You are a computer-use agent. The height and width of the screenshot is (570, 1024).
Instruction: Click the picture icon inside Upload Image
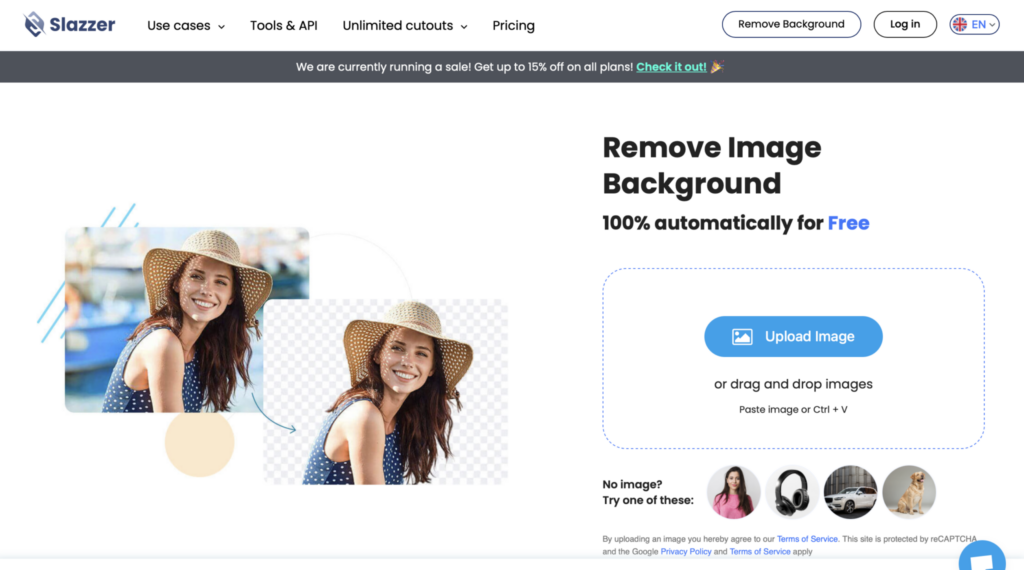tap(742, 336)
